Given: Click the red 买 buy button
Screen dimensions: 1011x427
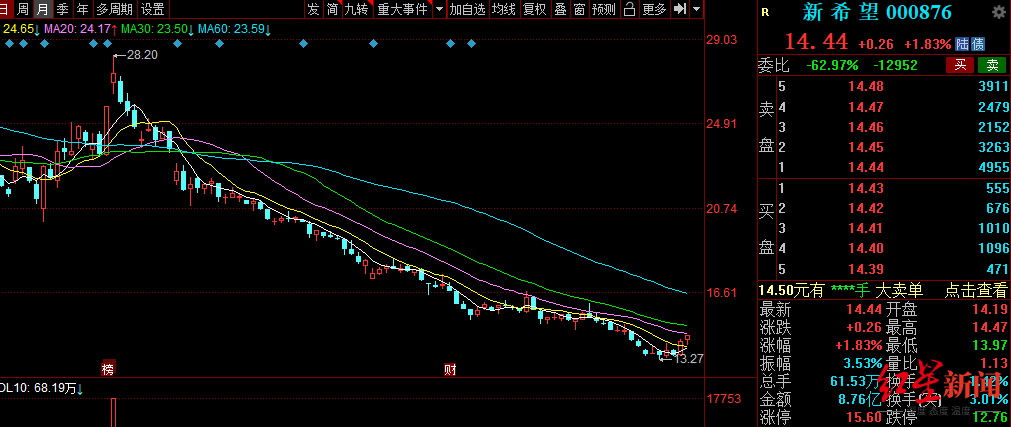Looking at the screenshot, I should pos(959,65).
